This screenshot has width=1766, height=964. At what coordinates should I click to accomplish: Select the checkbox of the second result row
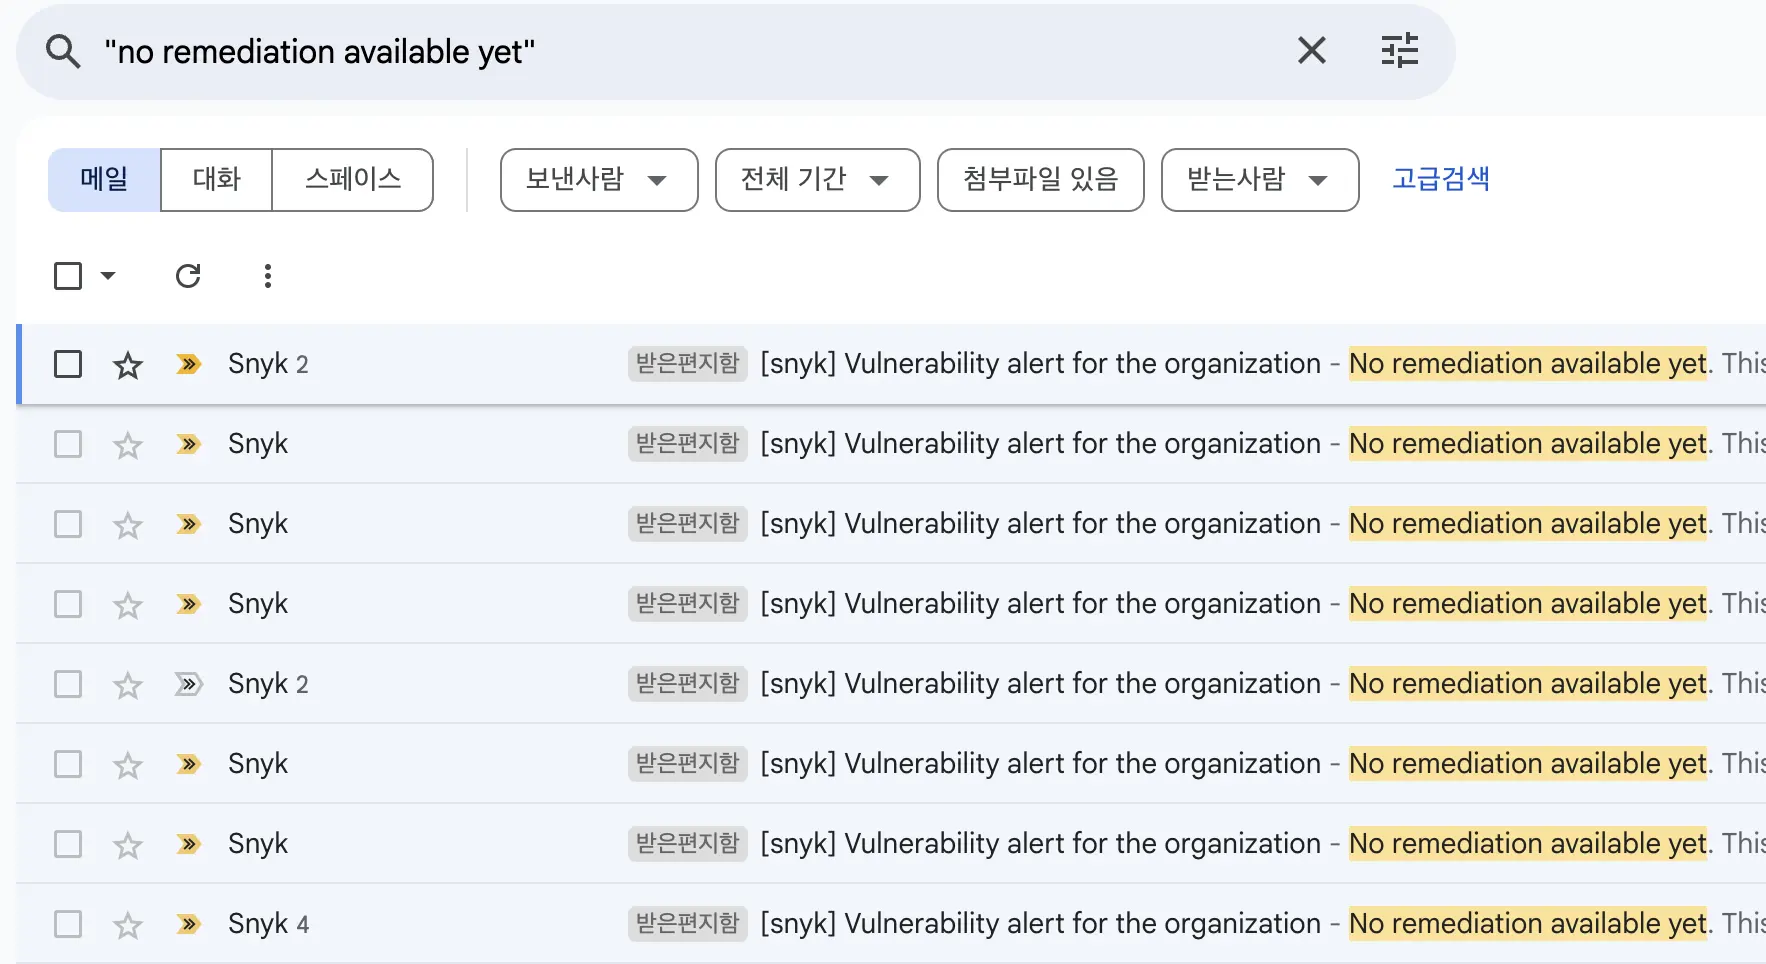click(68, 444)
